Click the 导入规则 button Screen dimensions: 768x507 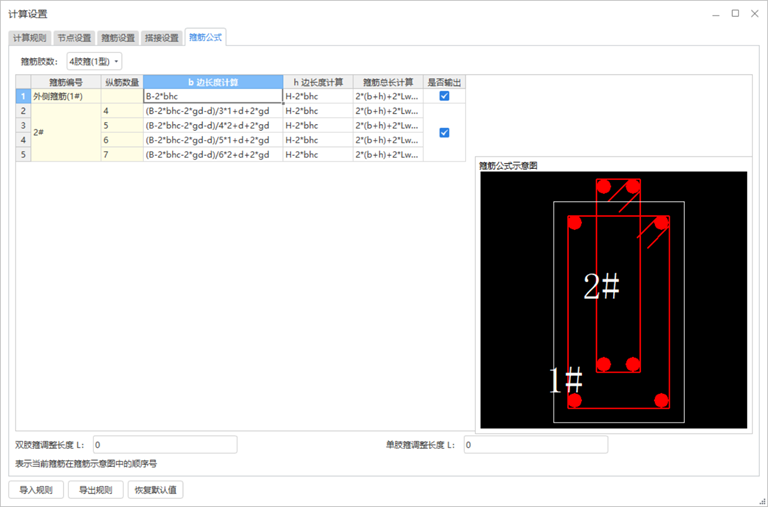[x=36, y=490]
